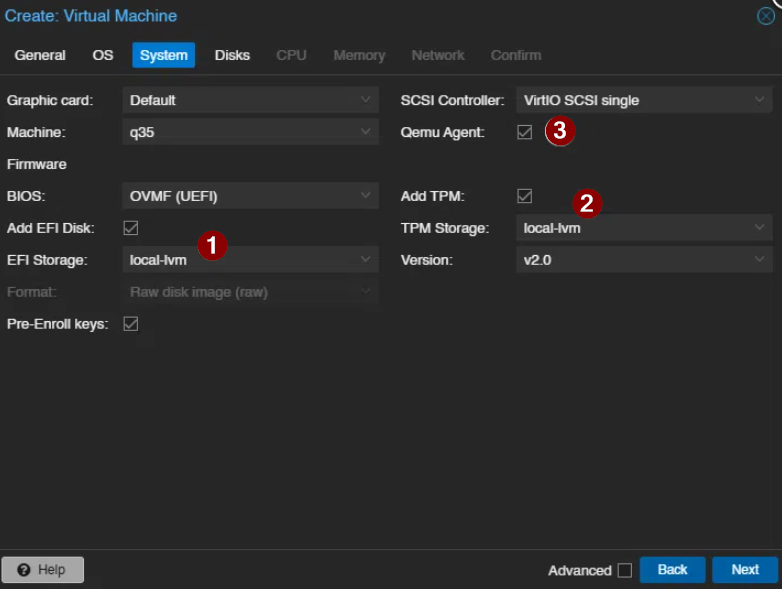Click the red number 3 annotation marker
The height and width of the screenshot is (589, 782).
pyautogui.click(x=560, y=131)
